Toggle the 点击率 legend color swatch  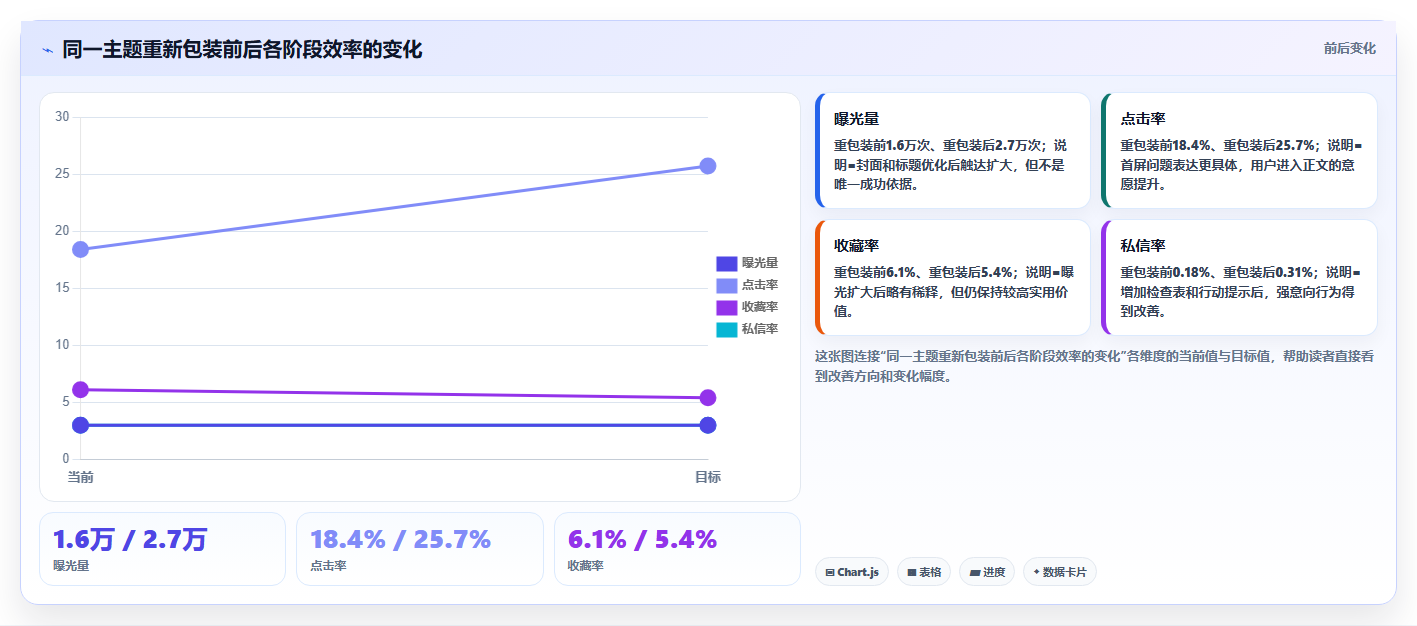726,286
